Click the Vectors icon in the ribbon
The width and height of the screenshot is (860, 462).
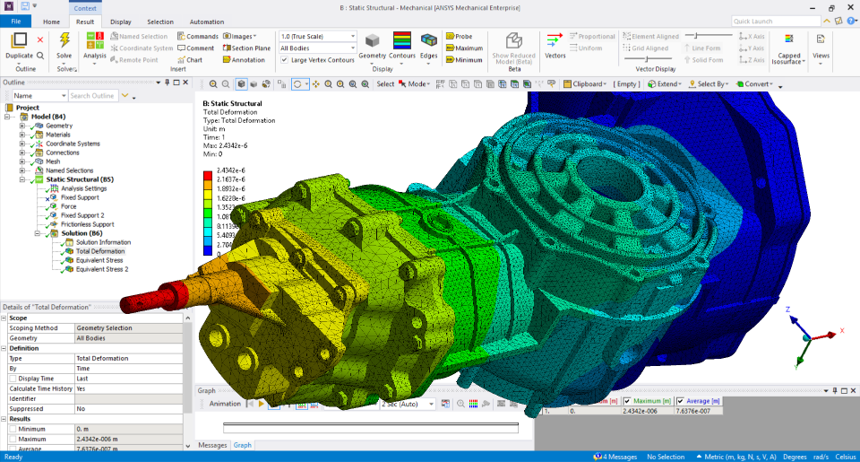[x=555, y=42]
